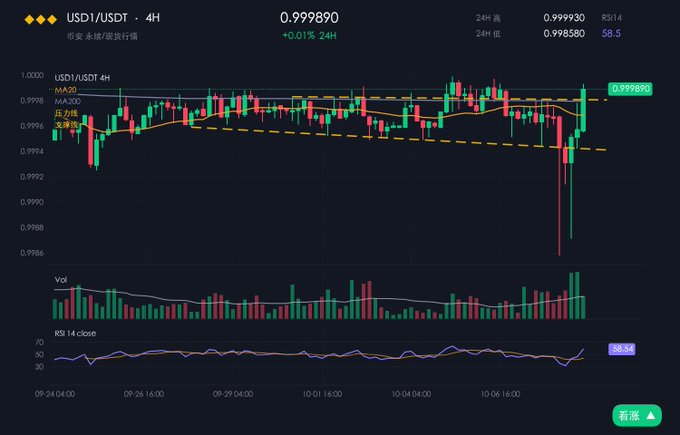Click the 24H low value 0.998580

[564, 33]
